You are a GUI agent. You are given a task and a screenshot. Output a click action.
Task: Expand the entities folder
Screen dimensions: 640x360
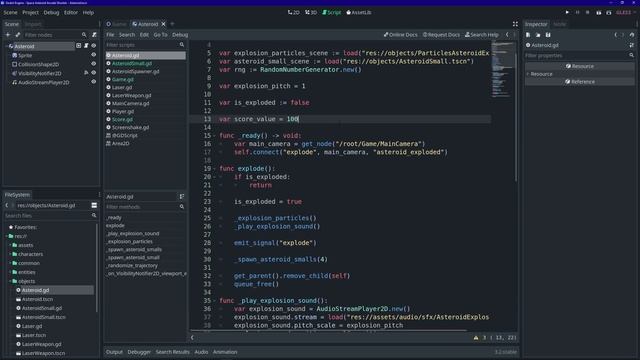tap(10, 272)
